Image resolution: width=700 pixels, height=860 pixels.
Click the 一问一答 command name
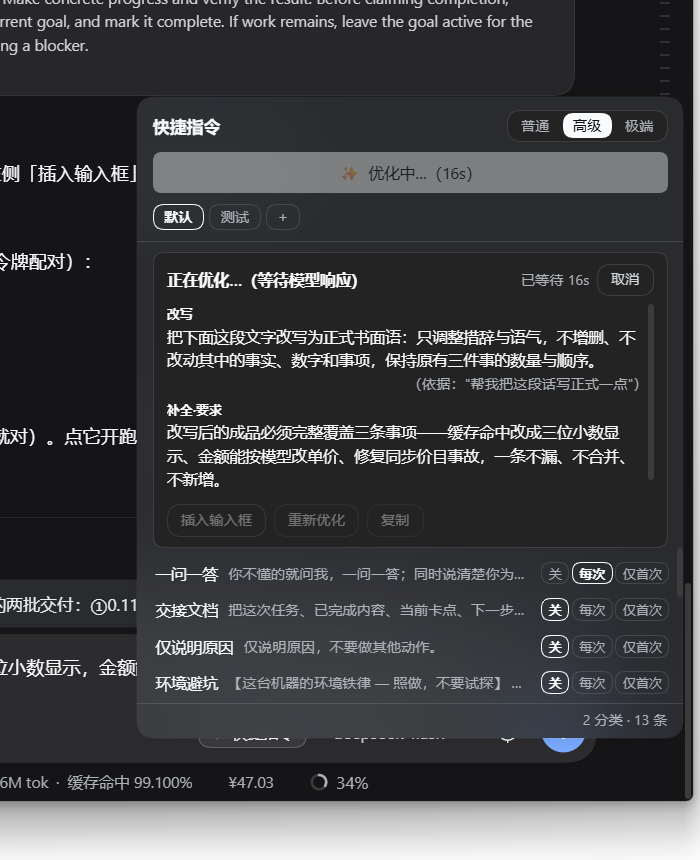[x=187, y=574]
